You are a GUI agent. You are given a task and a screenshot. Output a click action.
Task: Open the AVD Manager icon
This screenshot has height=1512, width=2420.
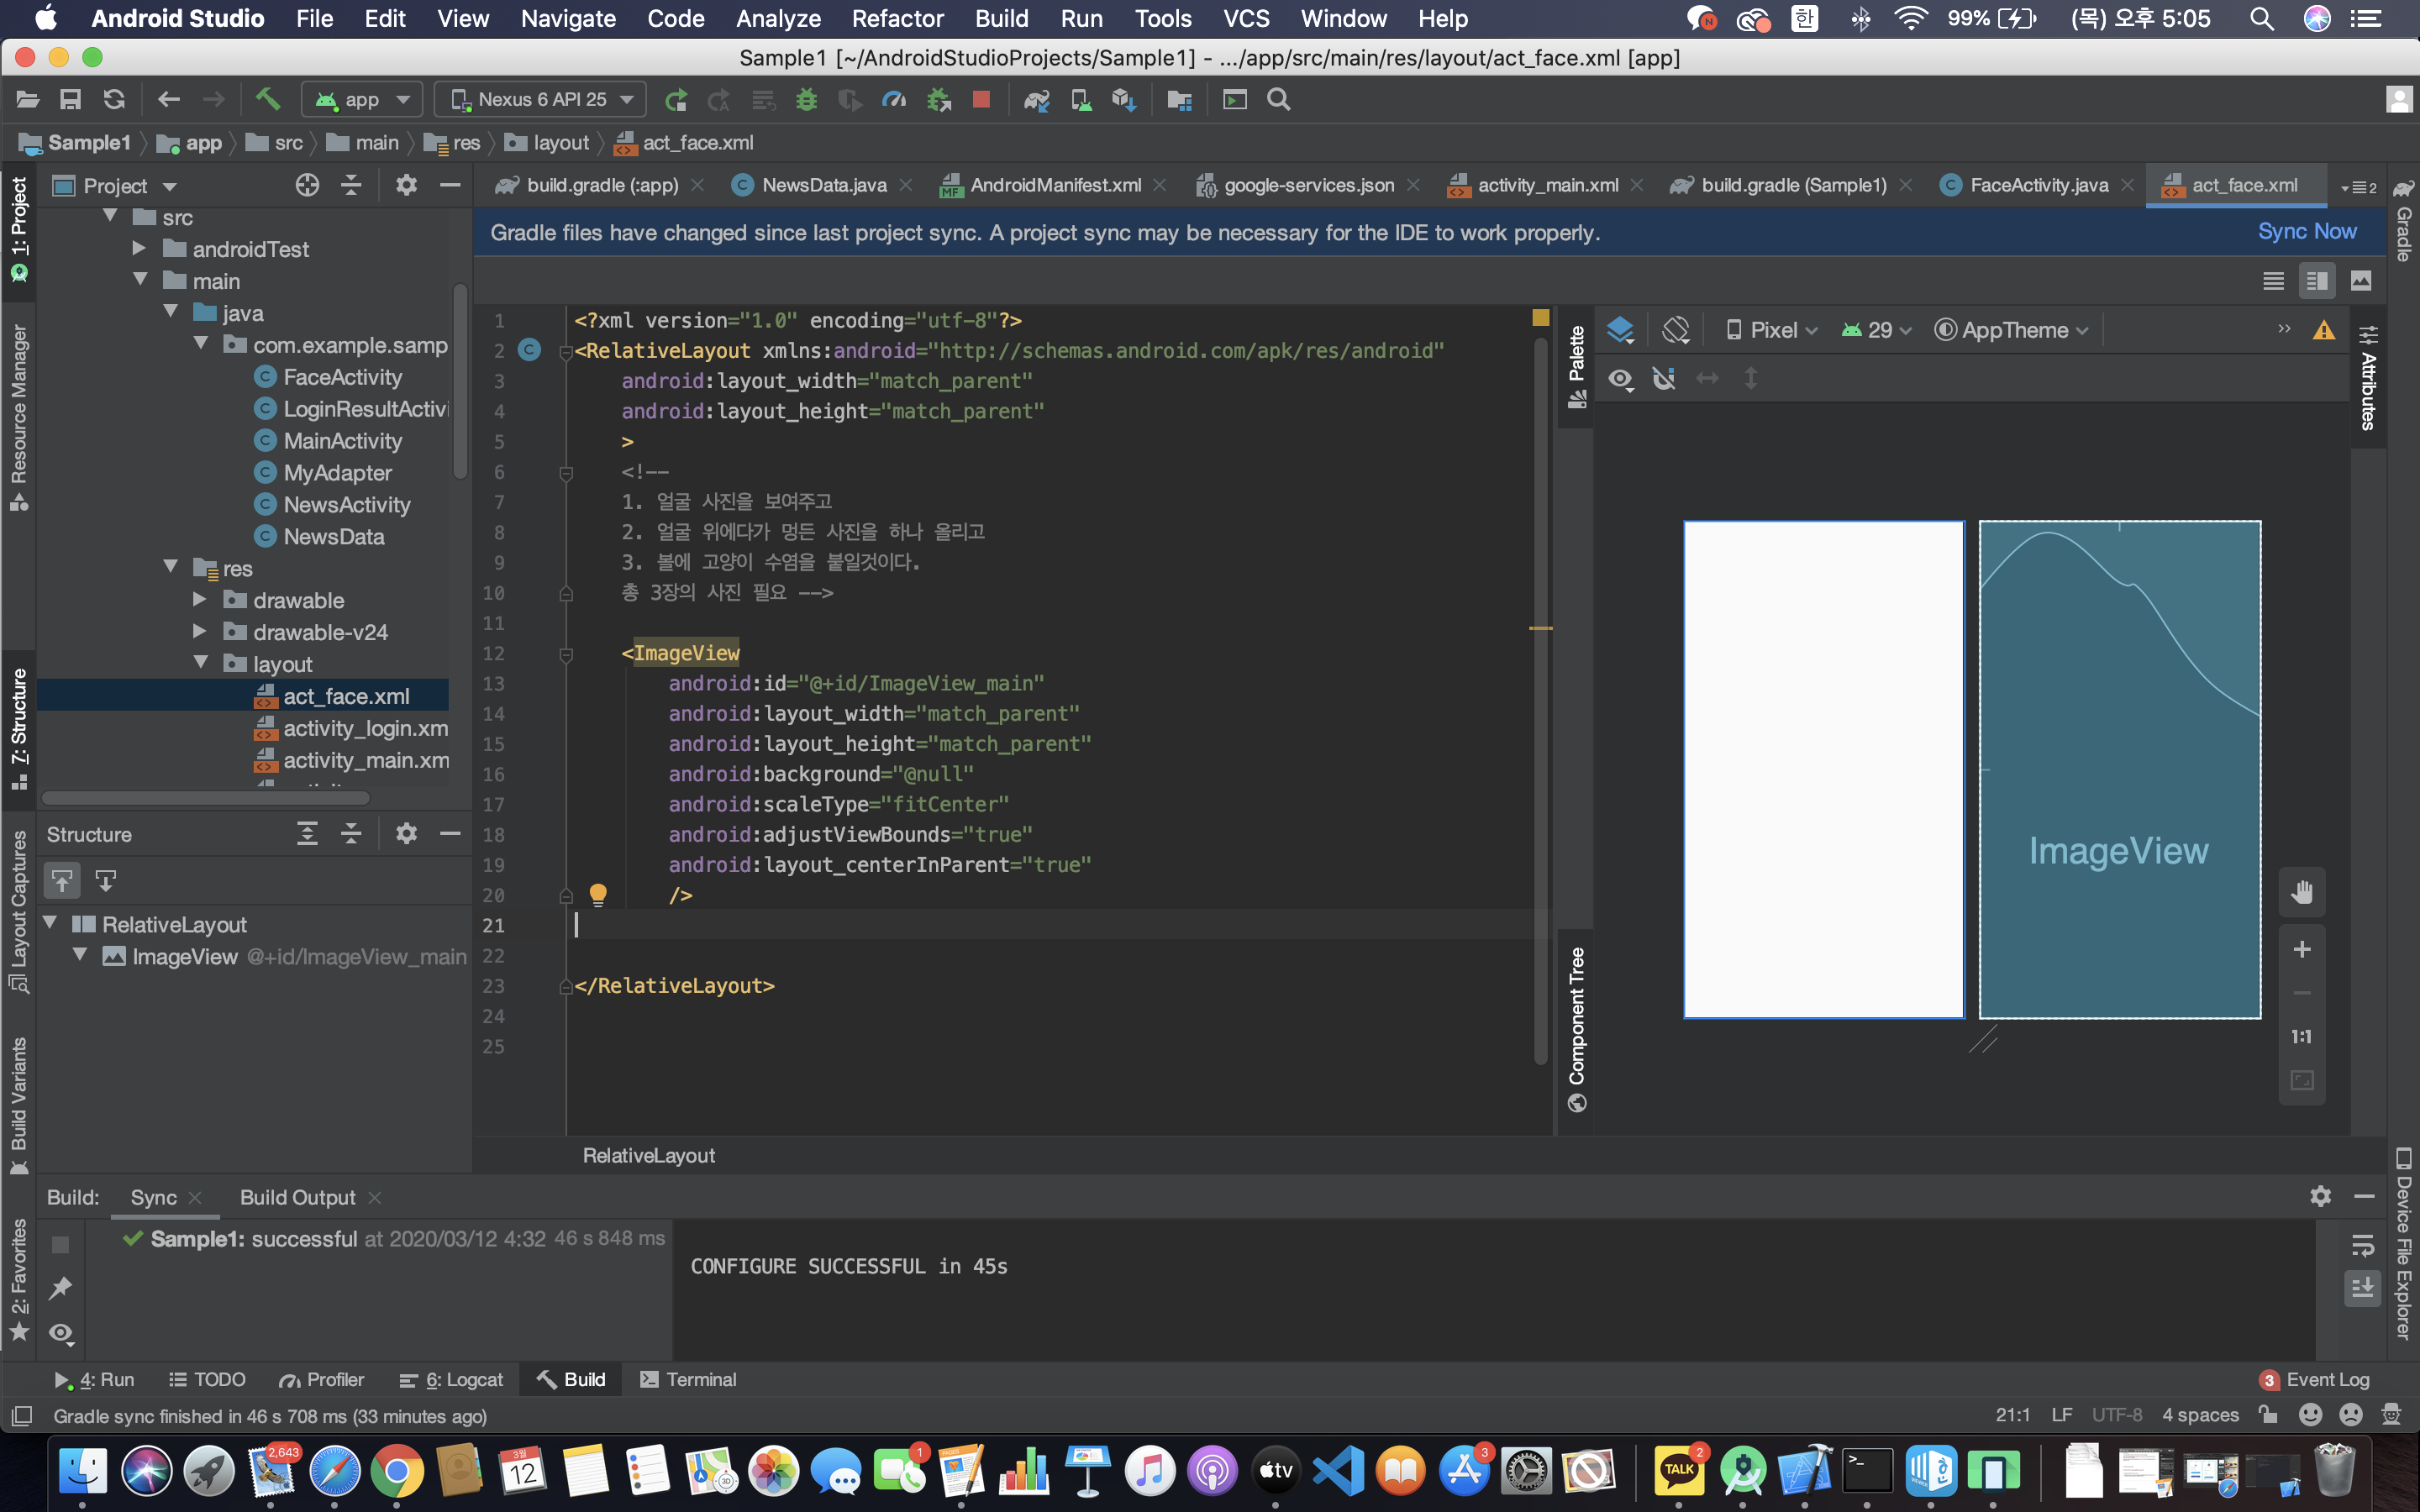point(1080,99)
